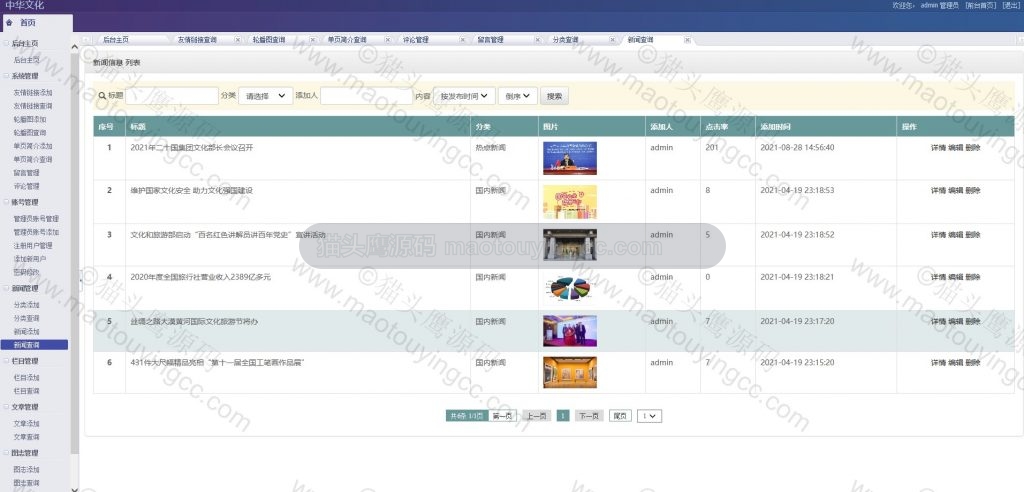
Task: Click the 退出 logout link
Action: (x=1010, y=5)
